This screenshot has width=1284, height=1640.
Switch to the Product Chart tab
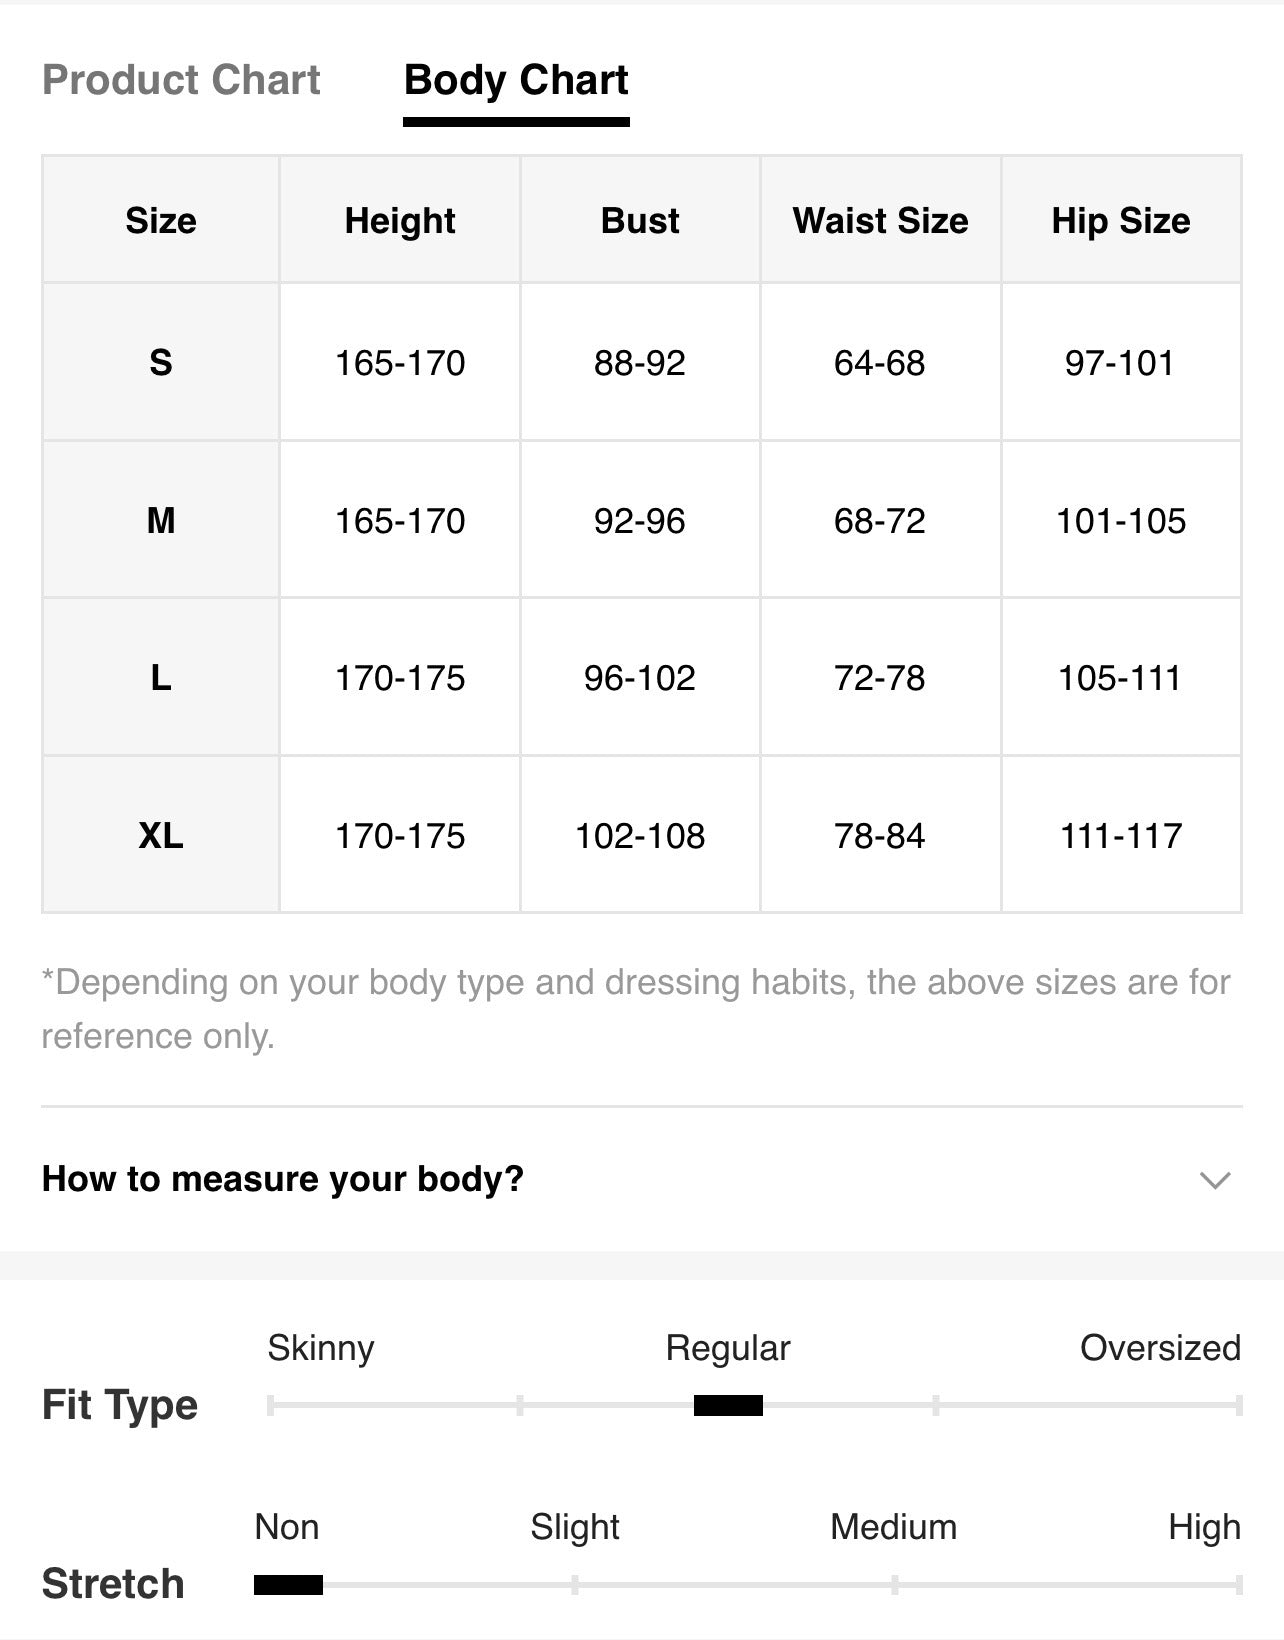[181, 80]
